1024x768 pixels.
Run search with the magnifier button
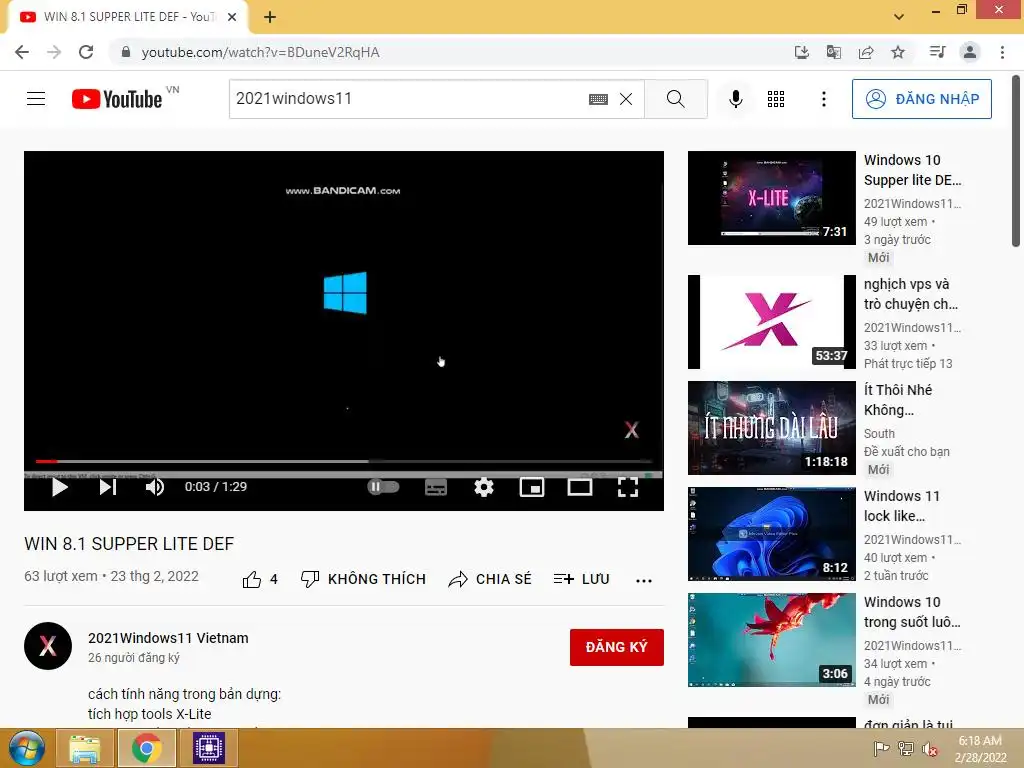(676, 99)
